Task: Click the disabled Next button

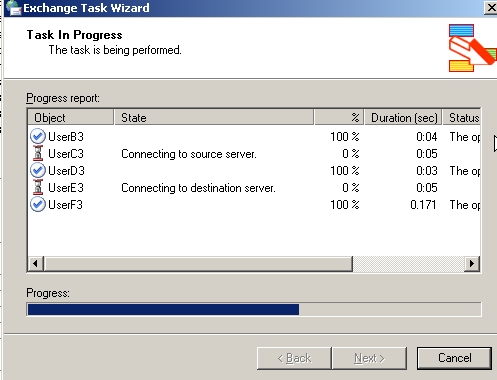Action: click(x=369, y=358)
